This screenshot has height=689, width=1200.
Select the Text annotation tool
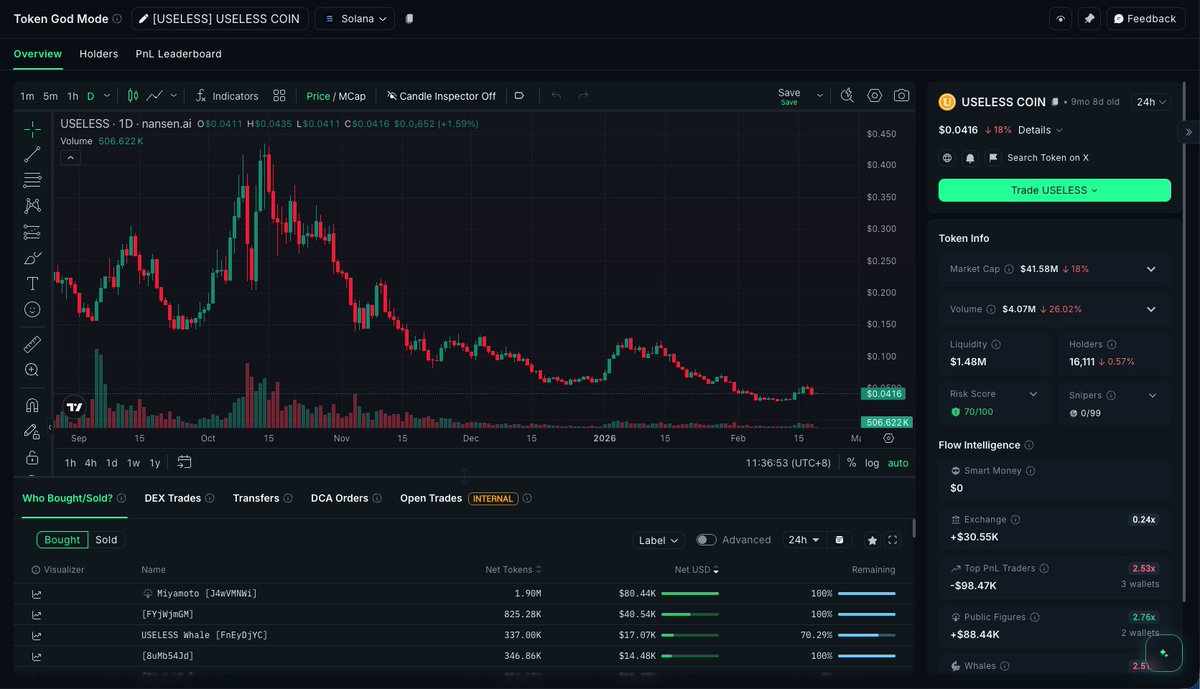pos(32,284)
